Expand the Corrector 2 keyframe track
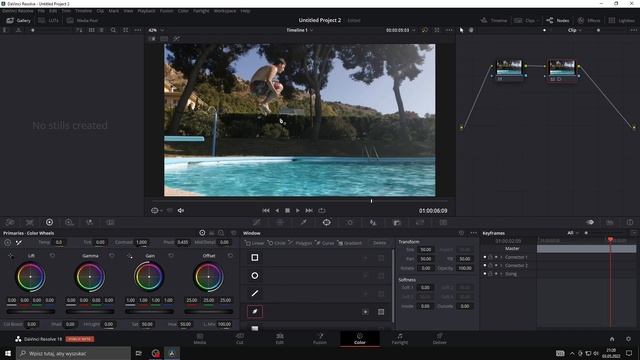640x360 pixels. [501, 265]
